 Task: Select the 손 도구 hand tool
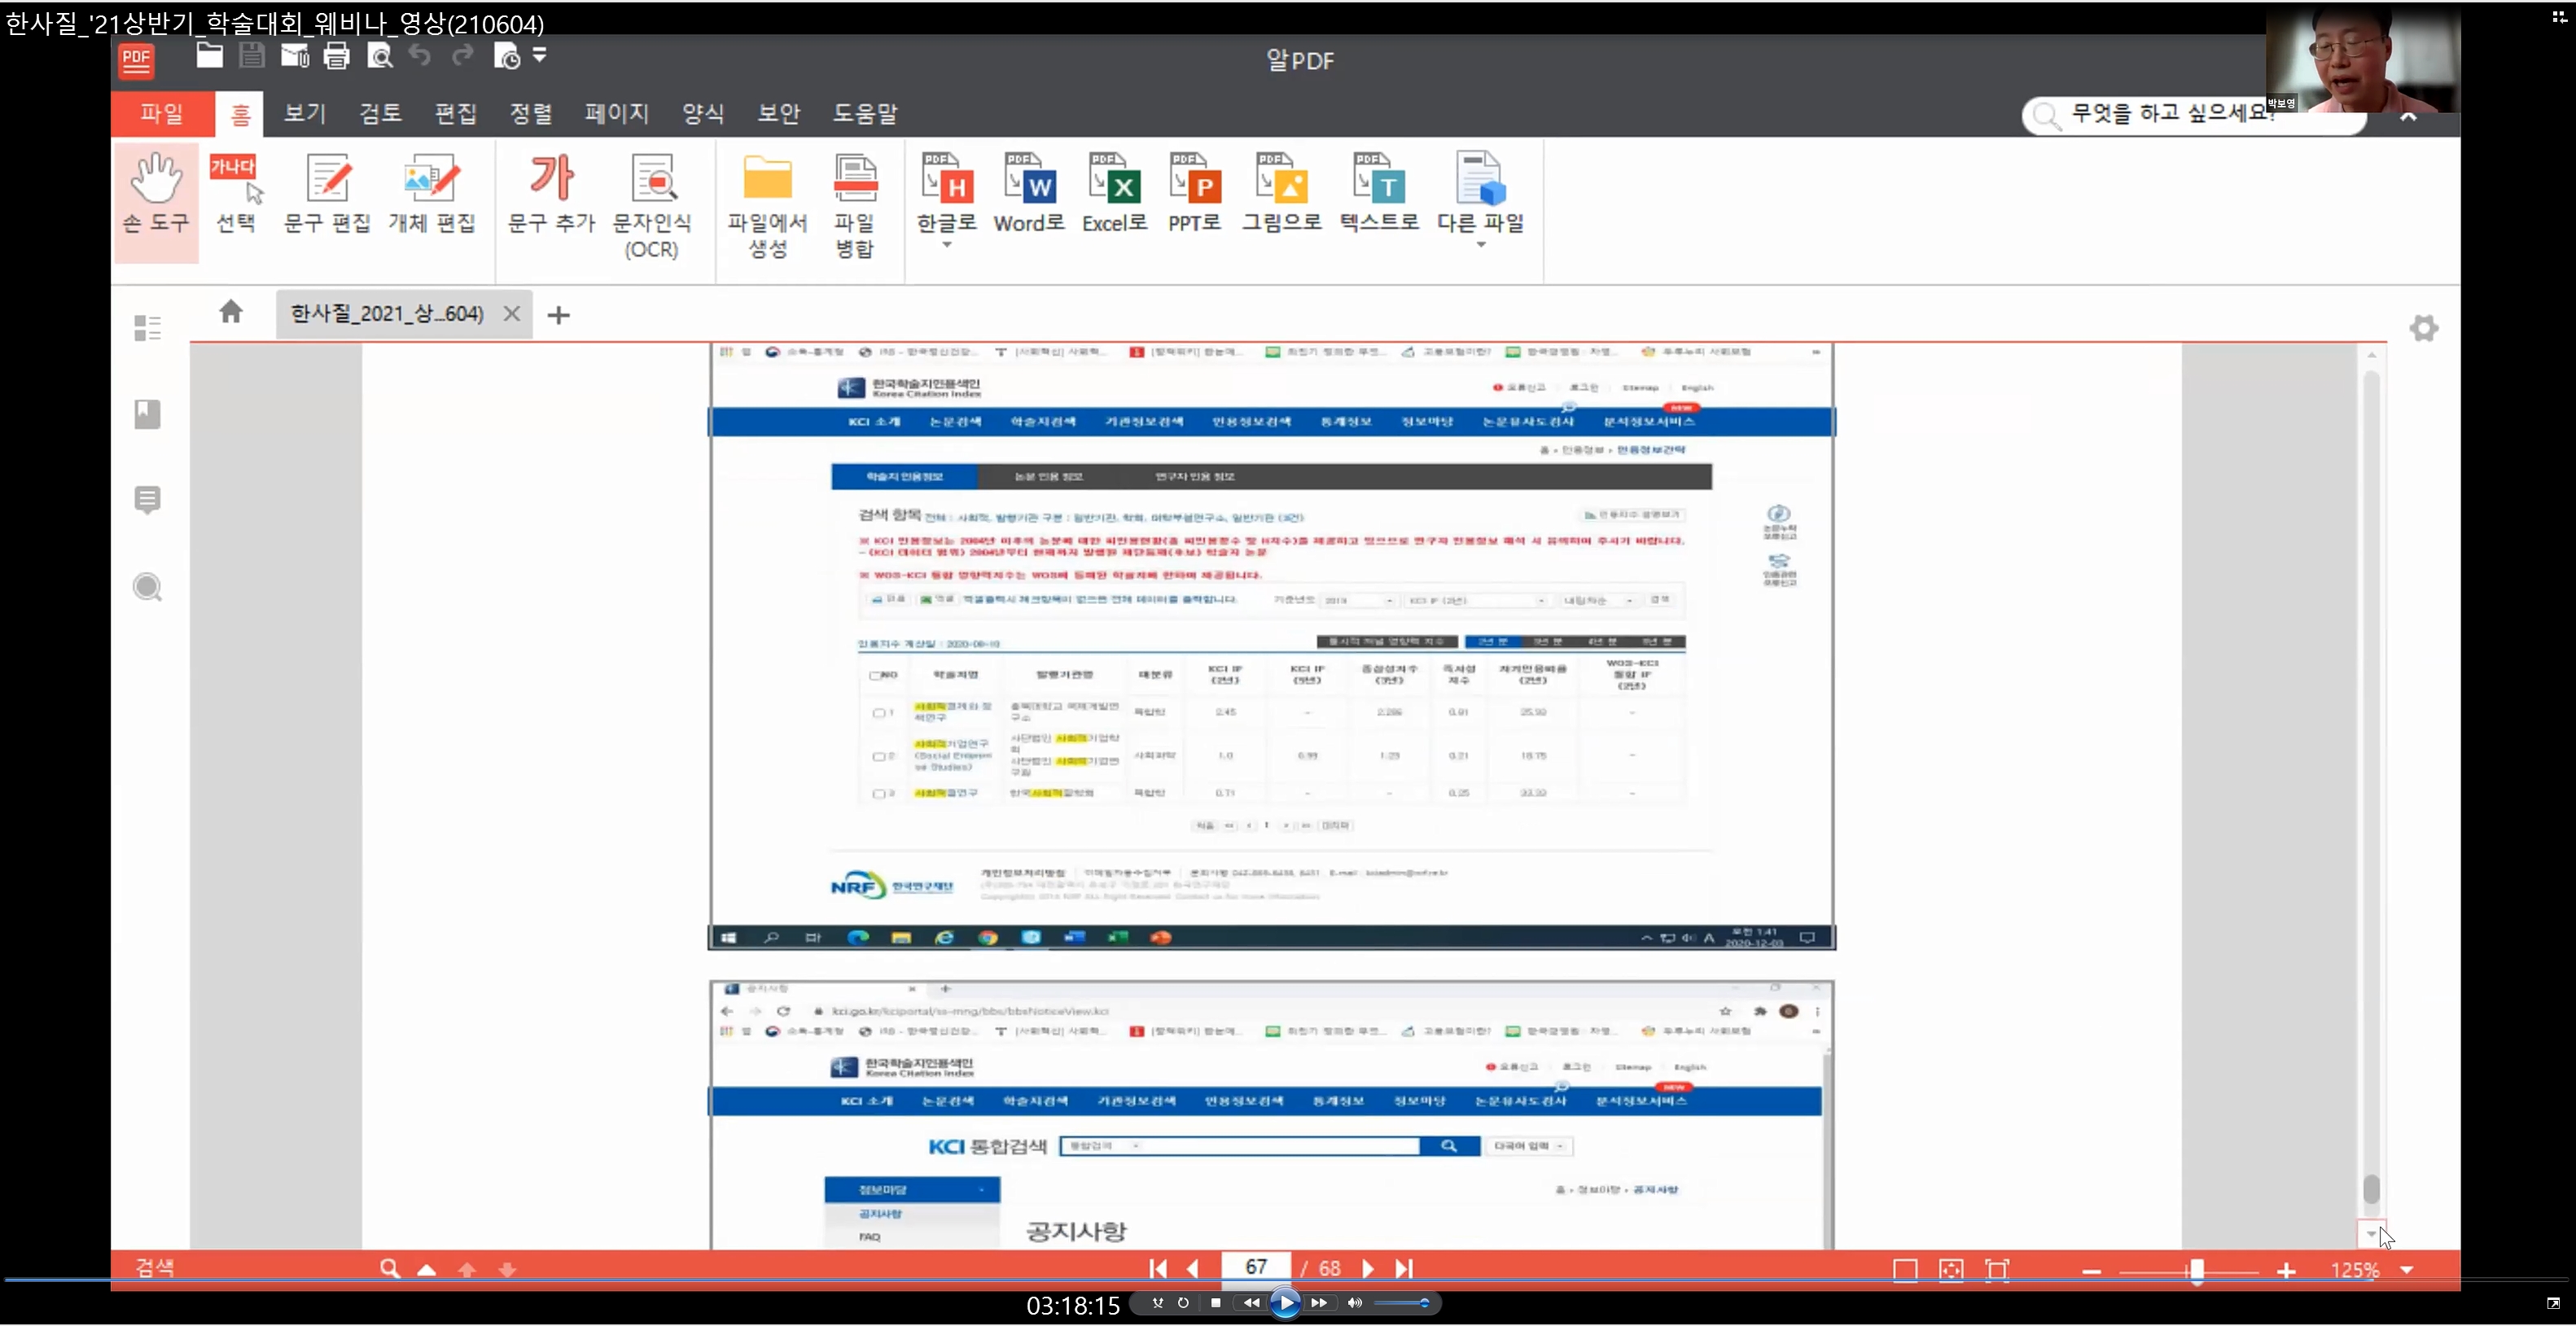[156, 201]
